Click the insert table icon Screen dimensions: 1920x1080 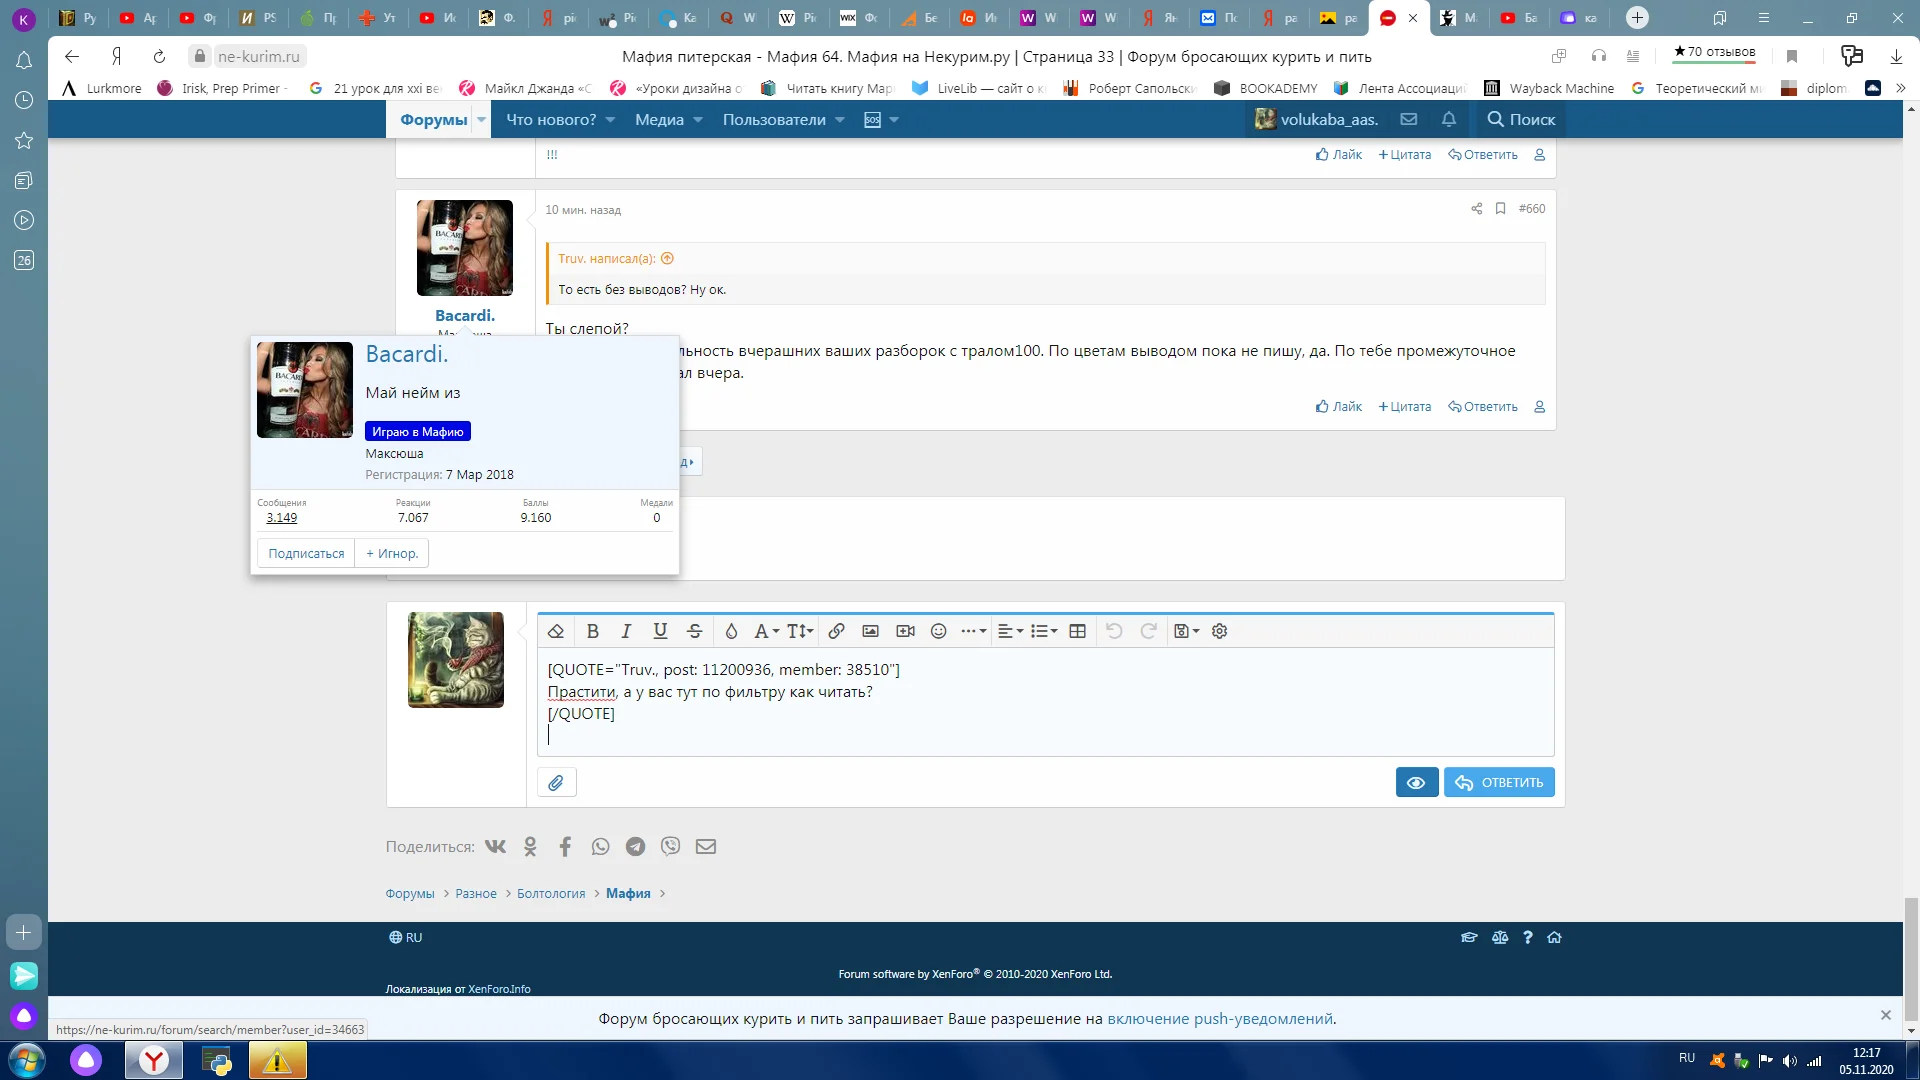click(x=1077, y=631)
